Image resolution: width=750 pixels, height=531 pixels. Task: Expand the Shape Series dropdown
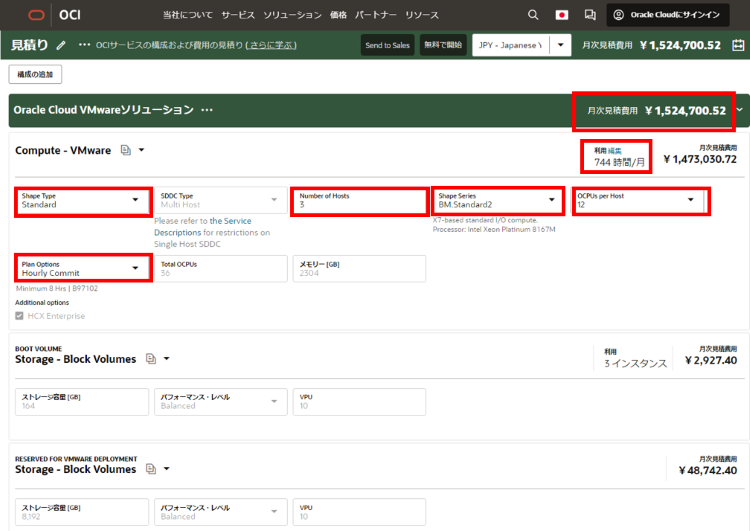(498, 200)
